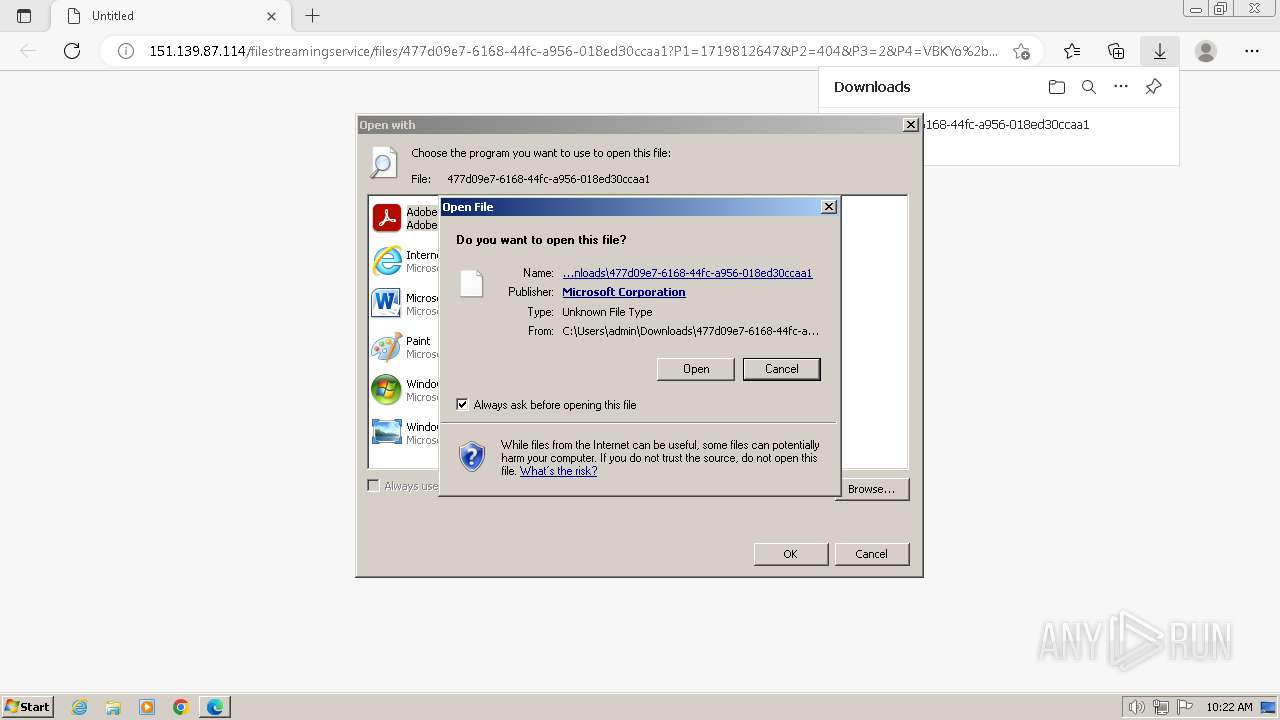Launch Chrome from taskbar
The width and height of the screenshot is (1280, 720).
[x=181, y=707]
